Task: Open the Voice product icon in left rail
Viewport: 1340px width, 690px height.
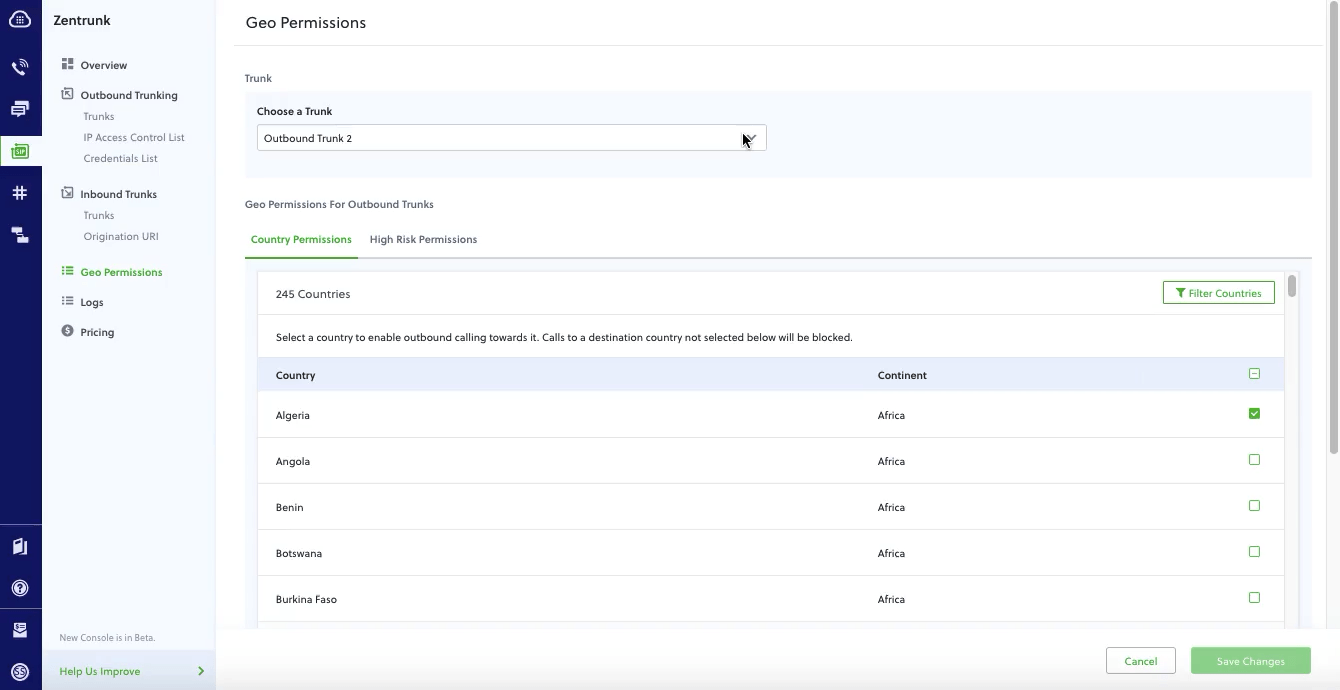Action: click(x=20, y=66)
